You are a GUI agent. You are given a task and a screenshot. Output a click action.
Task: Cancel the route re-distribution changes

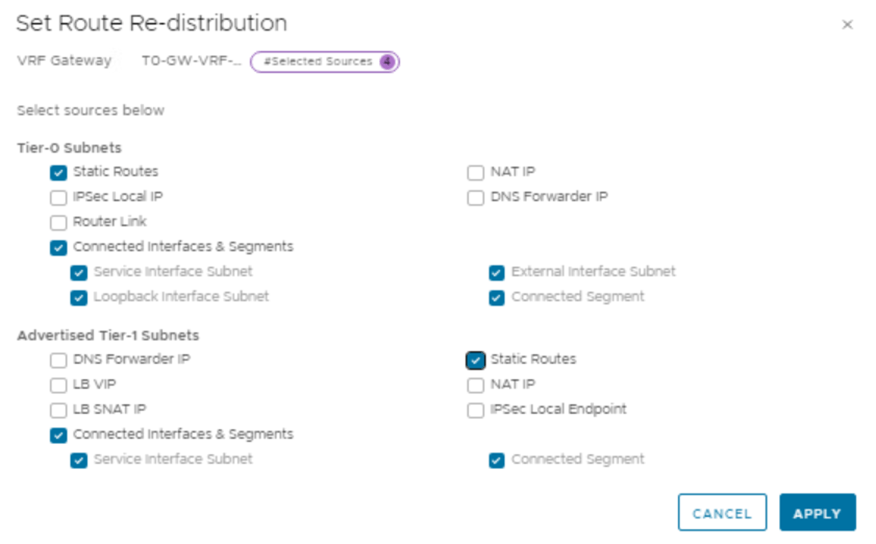tap(721, 513)
